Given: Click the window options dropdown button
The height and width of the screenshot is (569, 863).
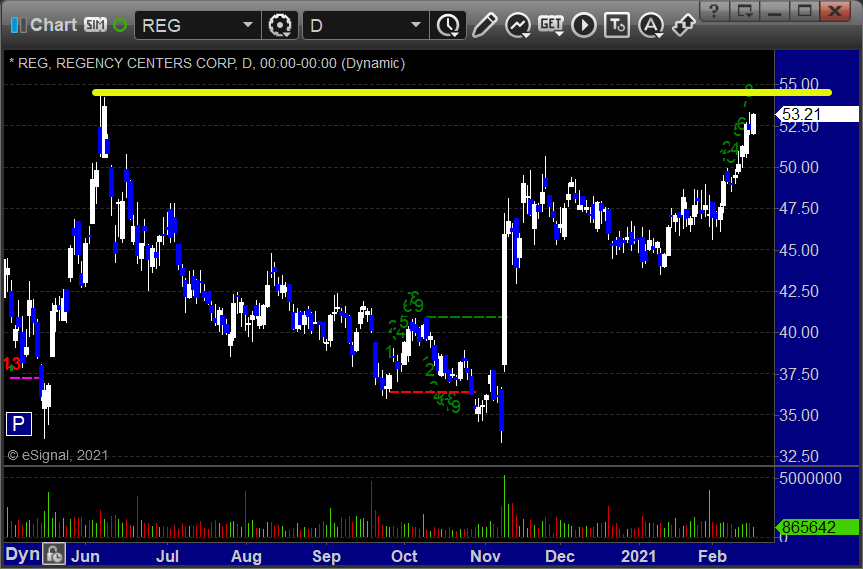Looking at the screenshot, I should tap(745, 10).
